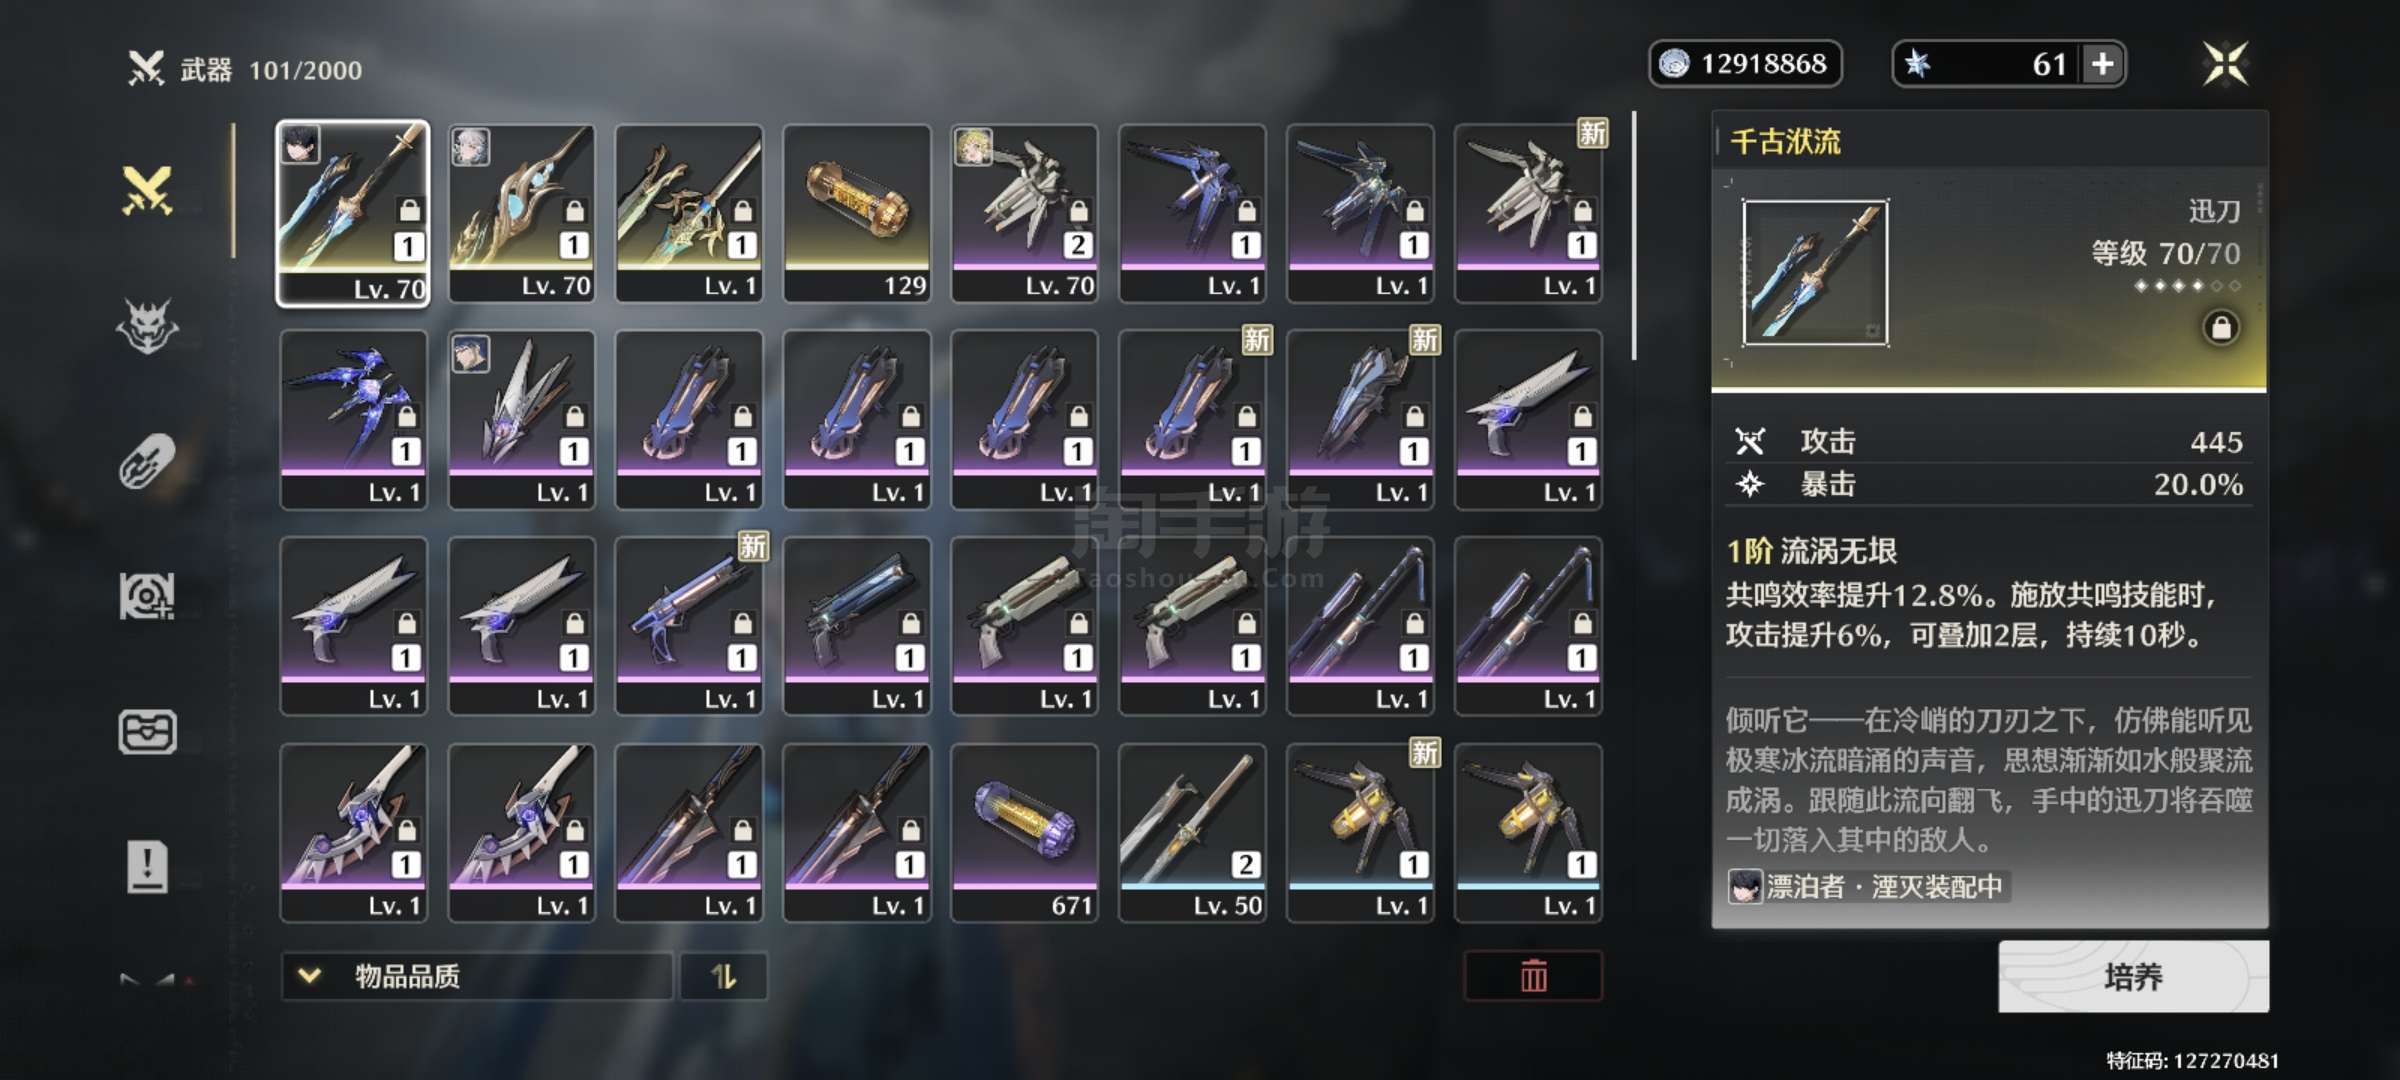Open the echoes category with the demon mask icon

[x=148, y=326]
